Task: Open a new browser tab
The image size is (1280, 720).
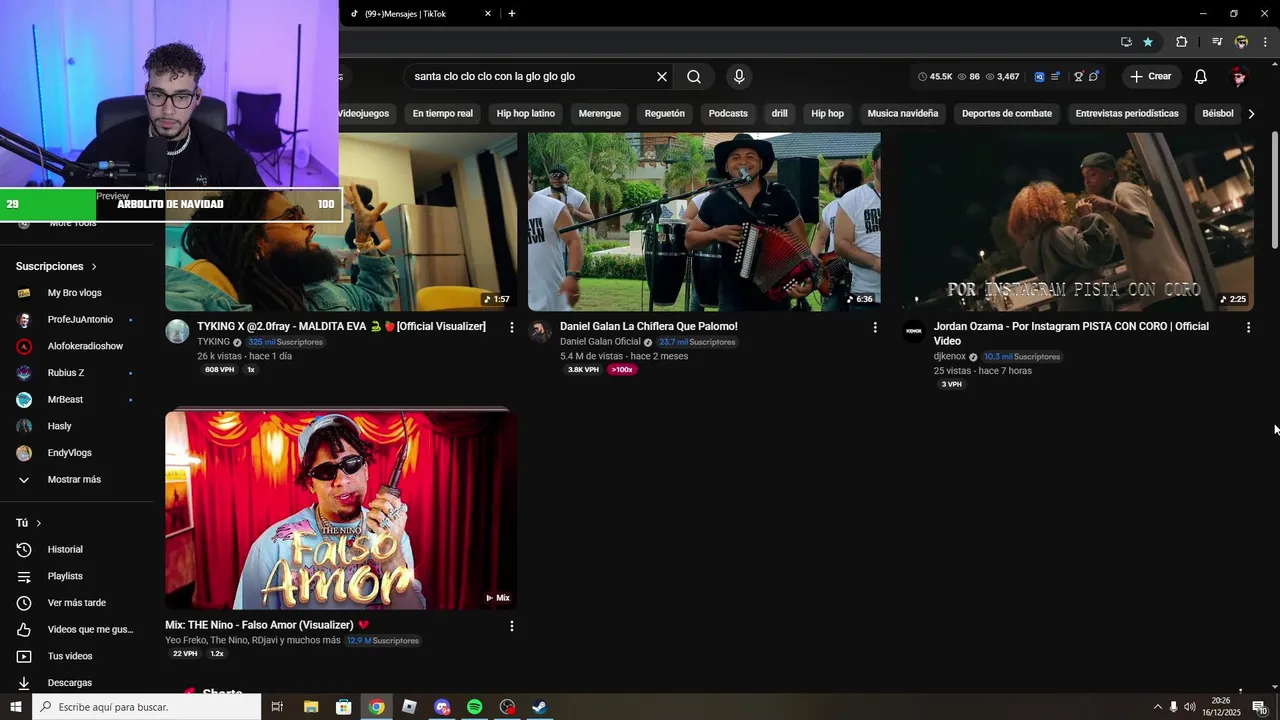Action: [512, 14]
